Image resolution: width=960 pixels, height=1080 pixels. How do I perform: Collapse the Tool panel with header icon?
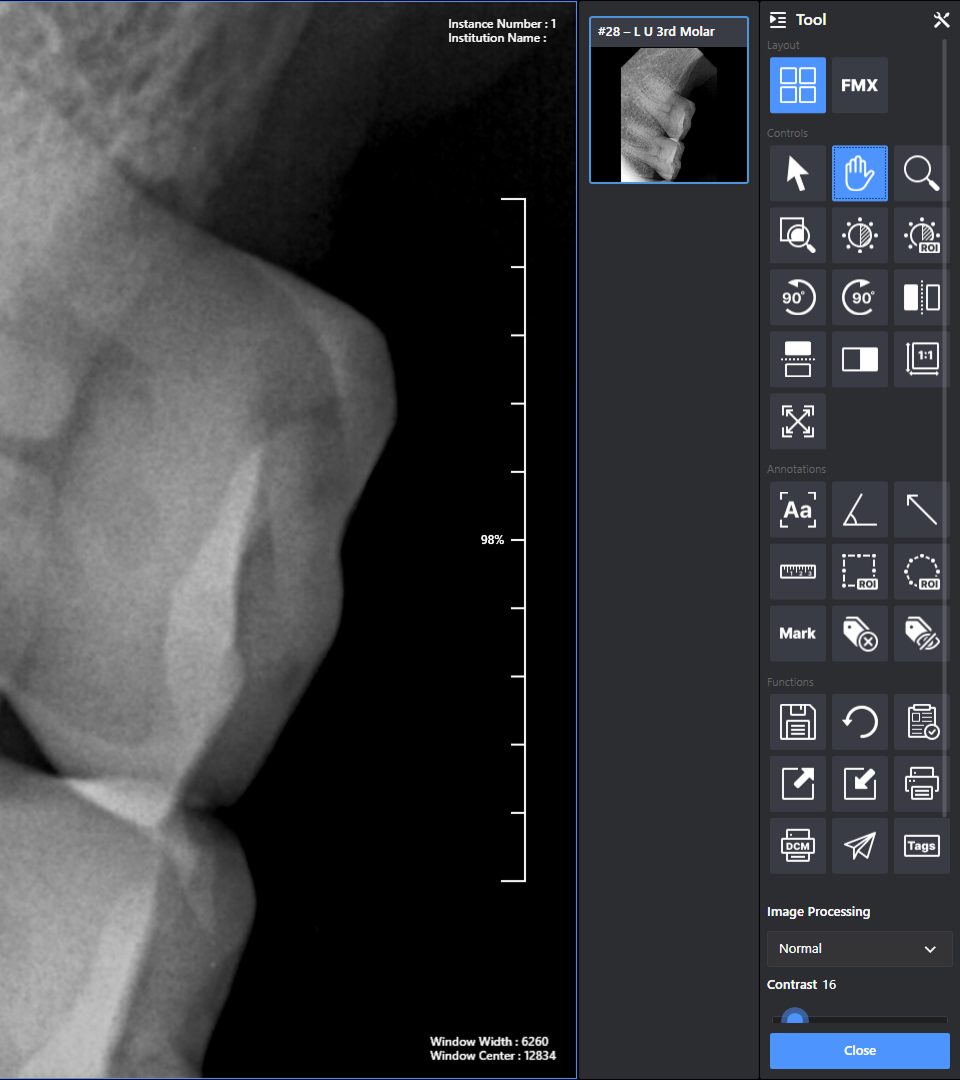coord(778,20)
